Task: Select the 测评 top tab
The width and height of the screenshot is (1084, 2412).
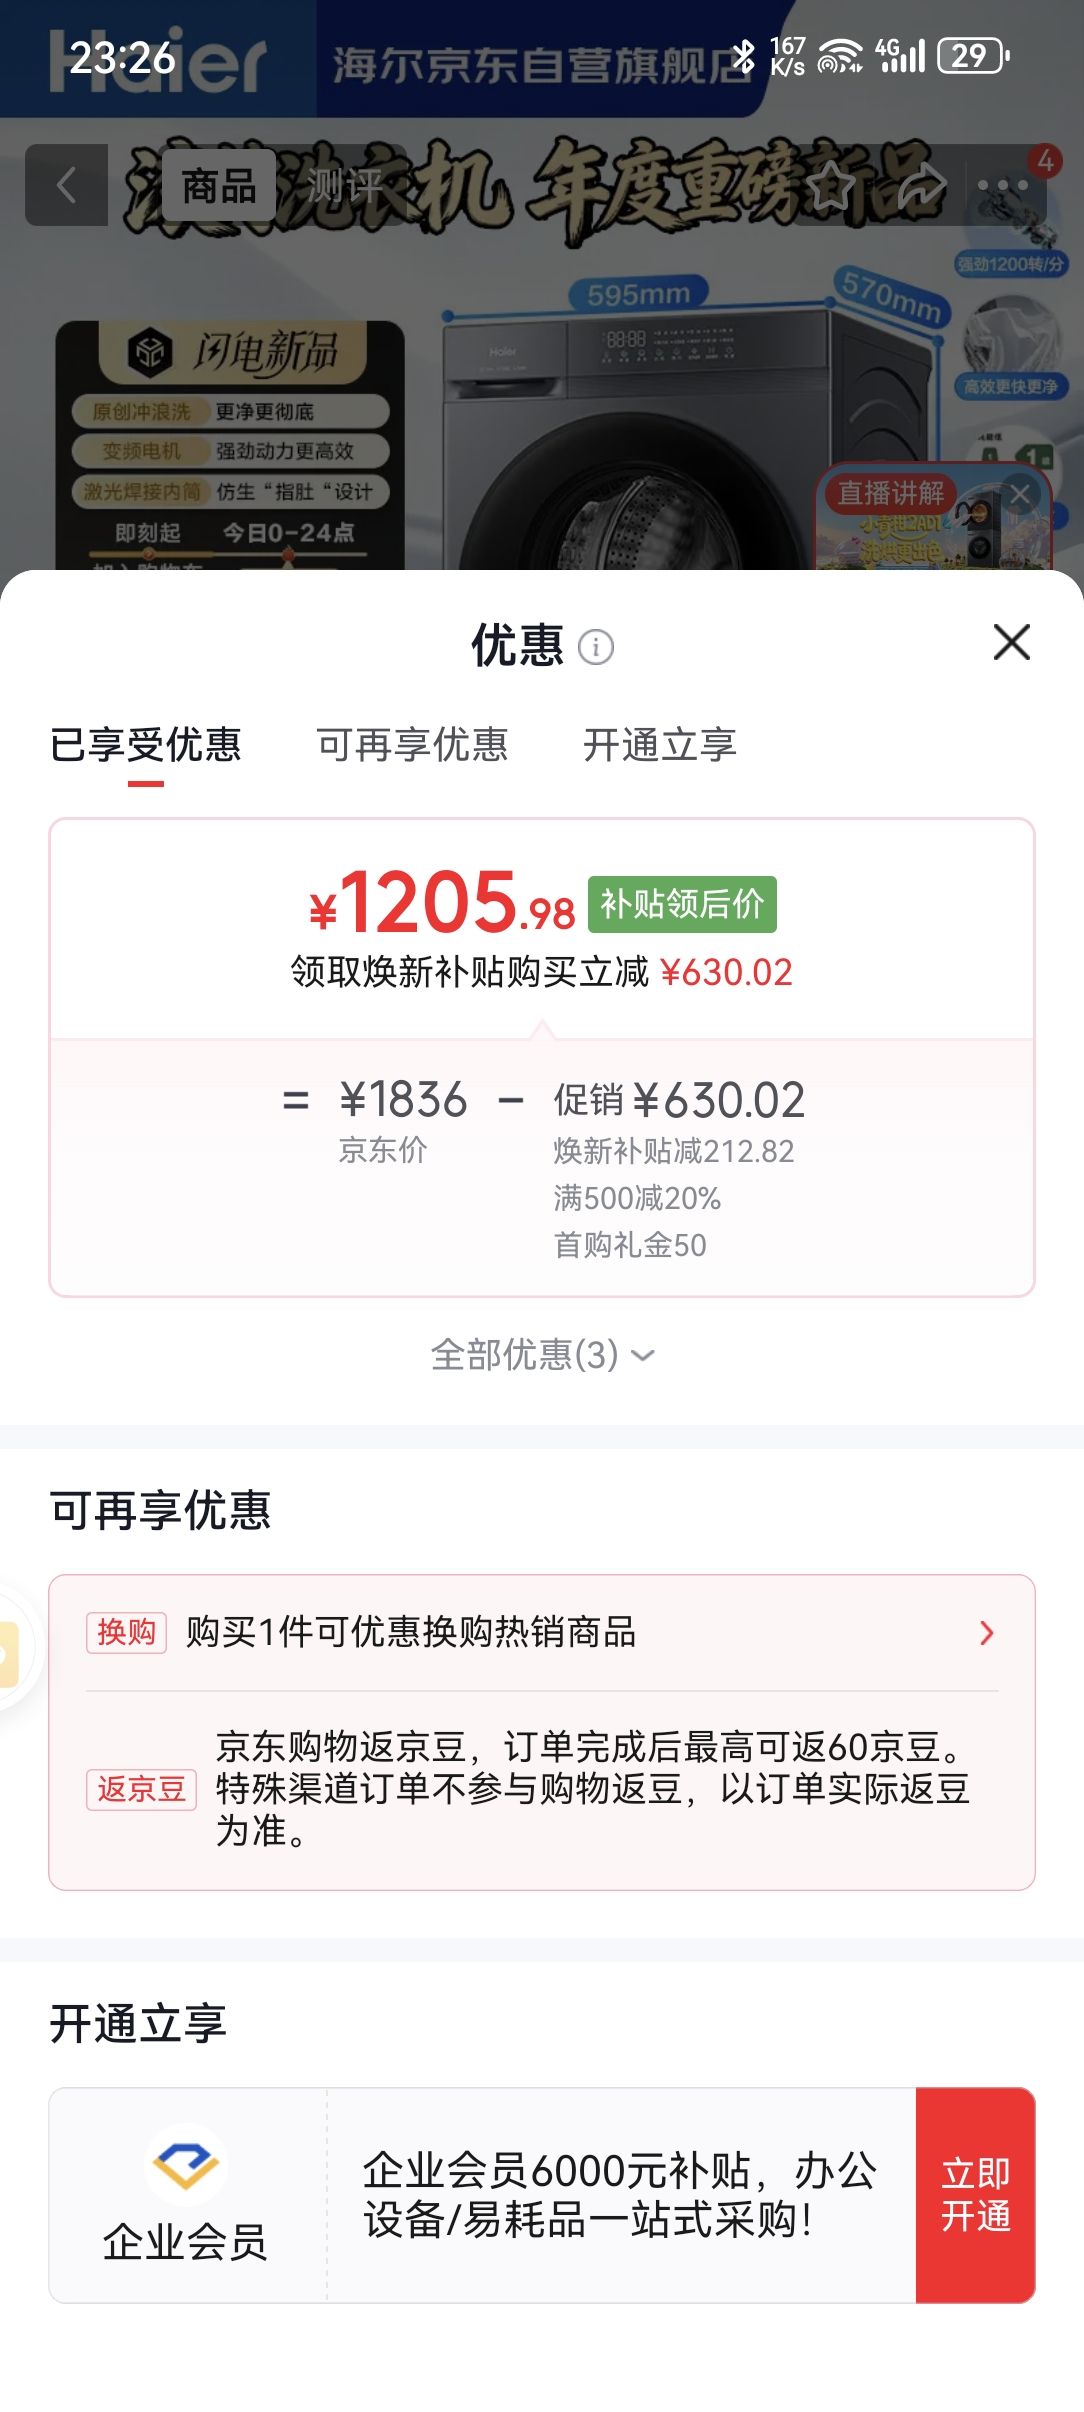Action: point(344,186)
